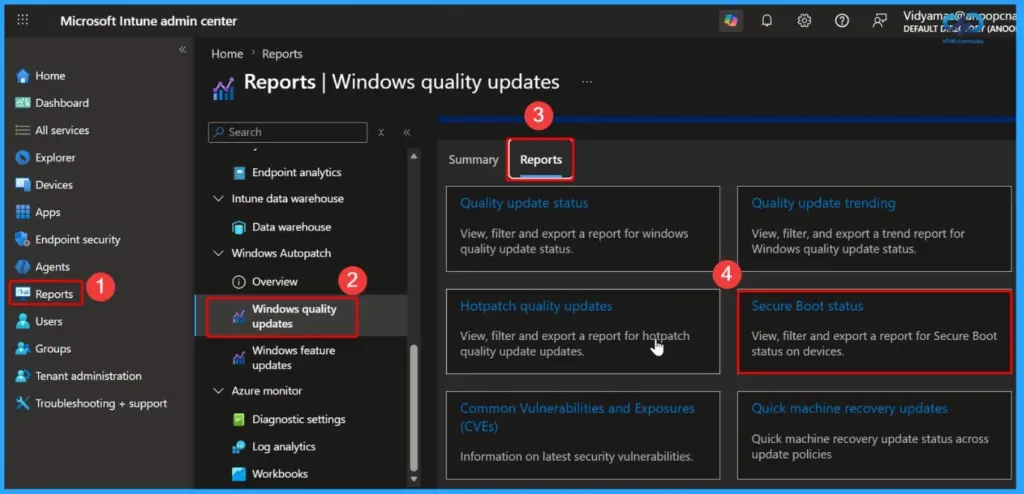Click the Reports breadcrumb link
This screenshot has width=1024, height=494.
point(282,54)
